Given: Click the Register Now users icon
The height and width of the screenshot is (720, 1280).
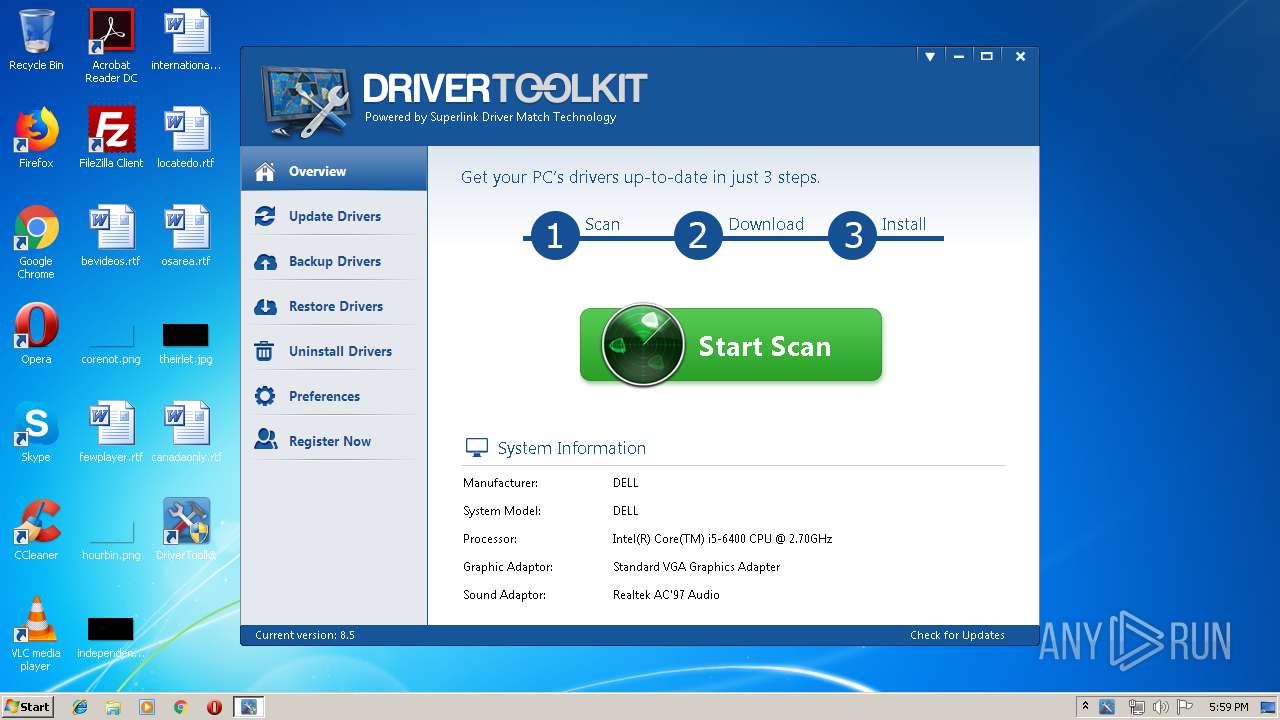Looking at the screenshot, I should [265, 440].
